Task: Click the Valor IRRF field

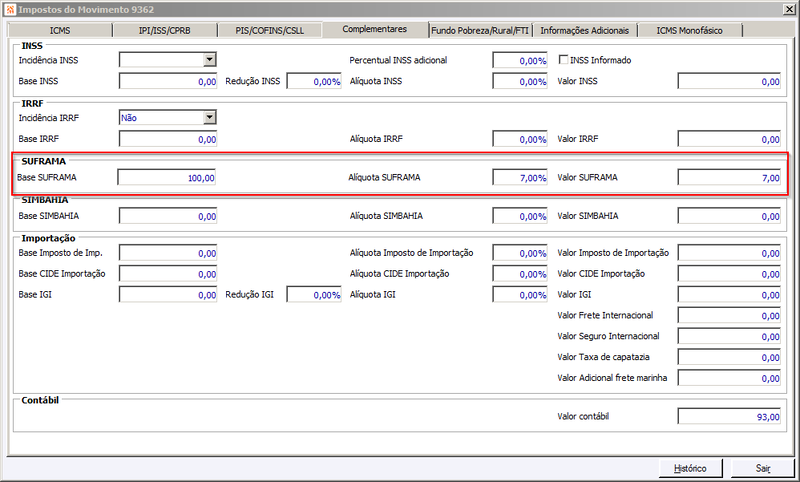Action: click(x=729, y=139)
